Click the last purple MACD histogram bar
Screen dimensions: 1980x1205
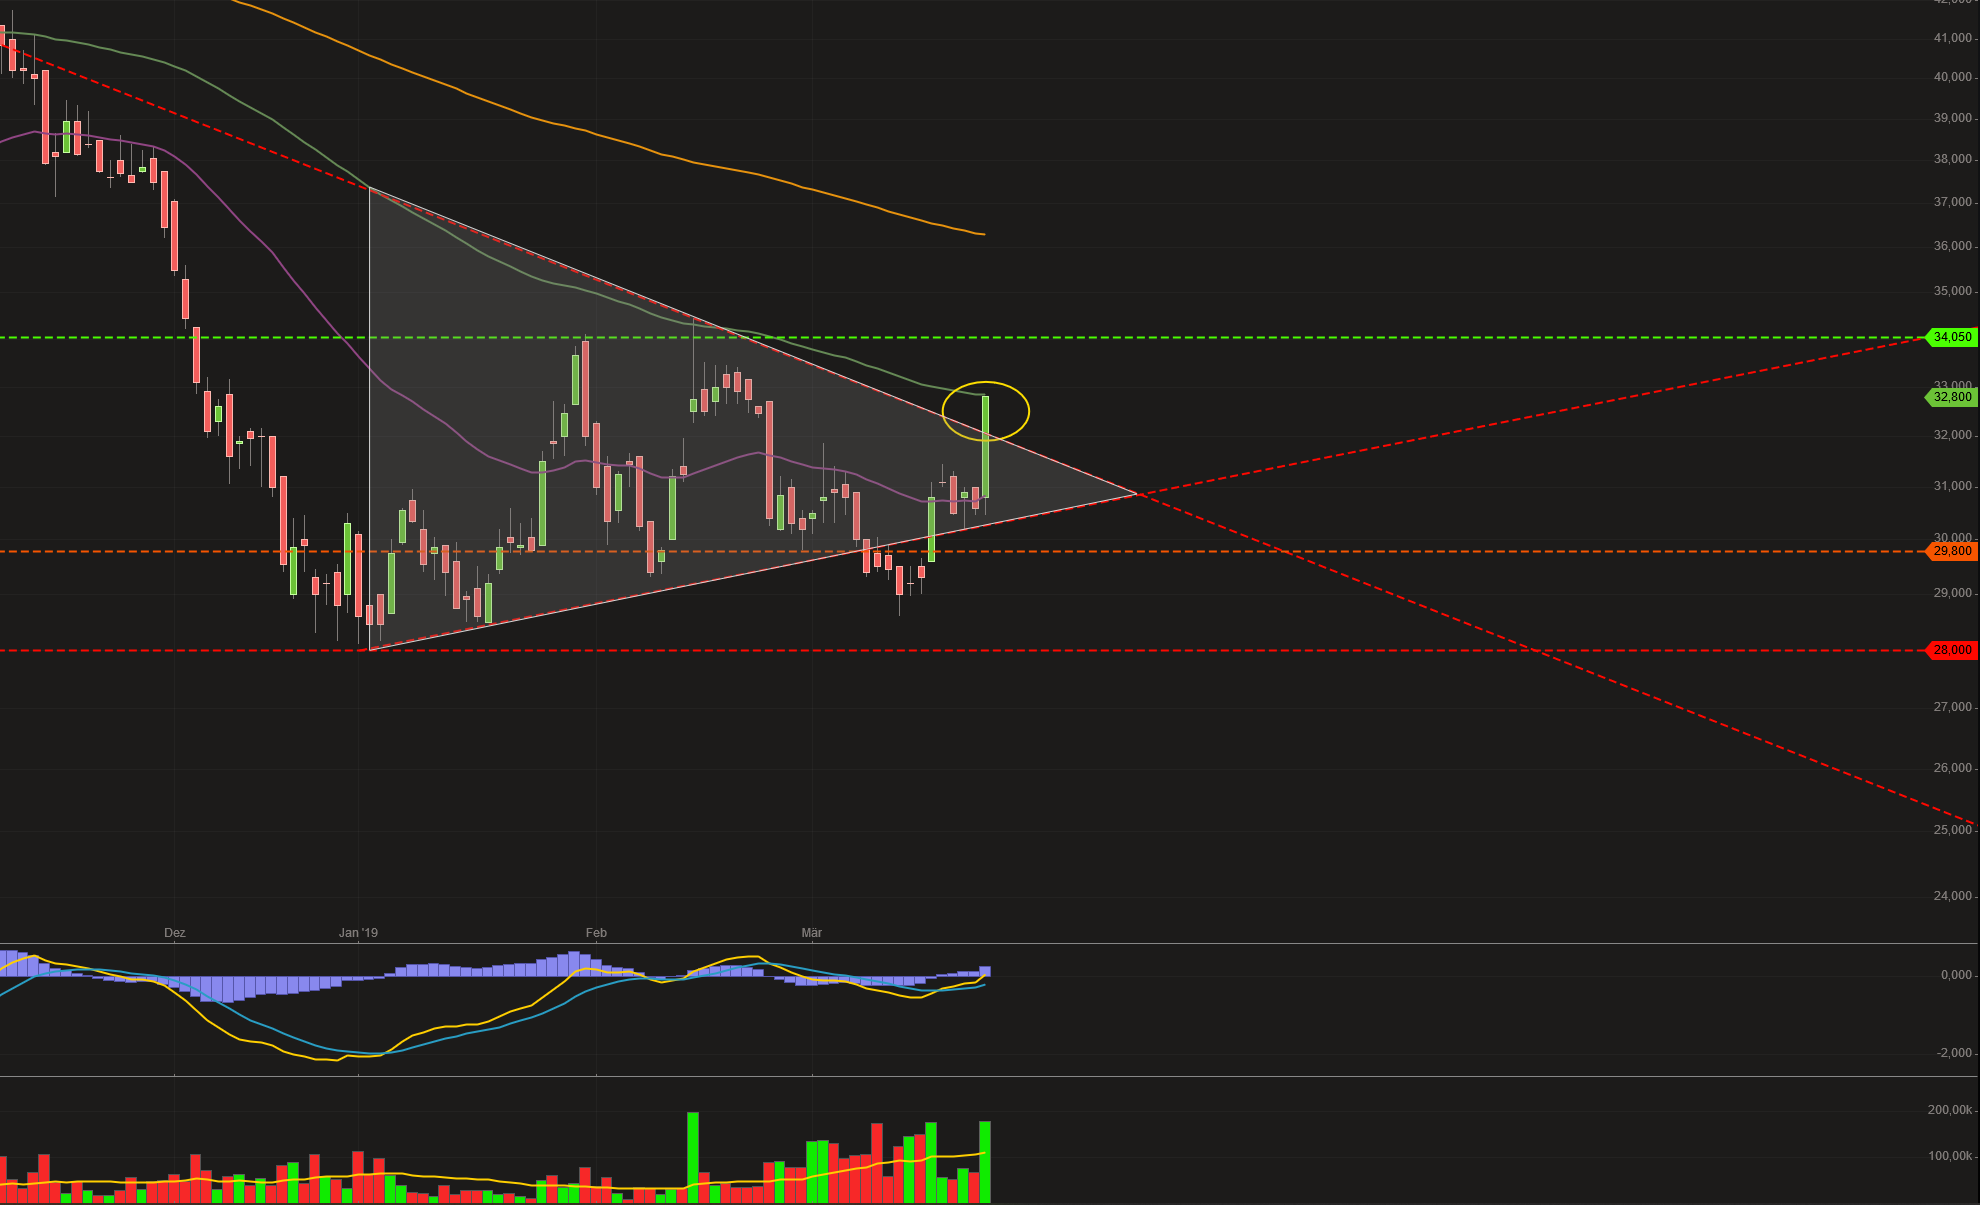(x=986, y=971)
